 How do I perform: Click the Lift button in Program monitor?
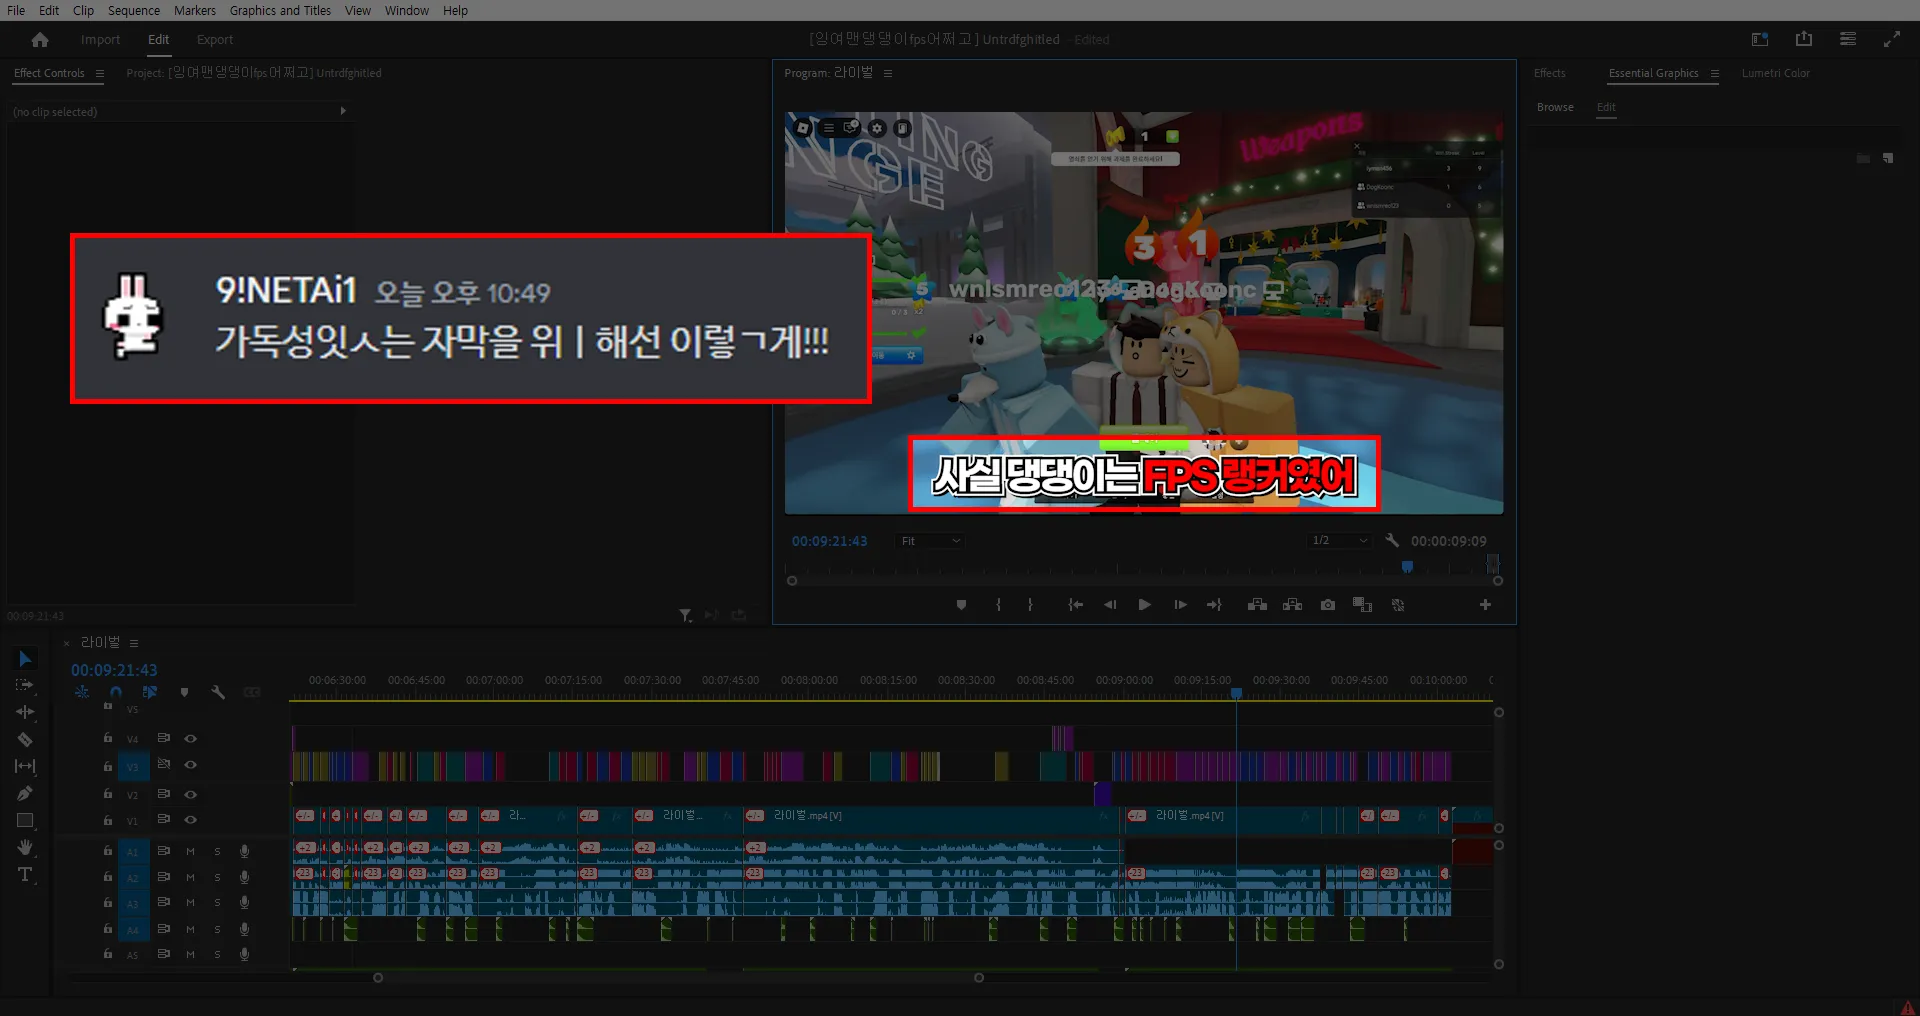pos(1257,605)
